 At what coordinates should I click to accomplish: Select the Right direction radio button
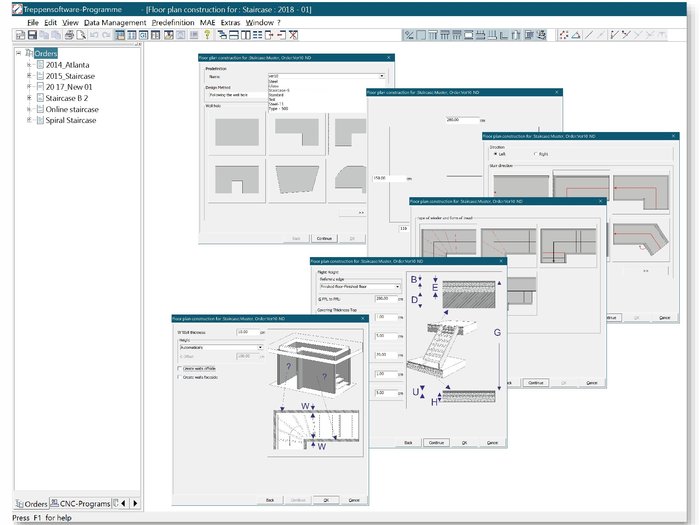(x=535, y=154)
